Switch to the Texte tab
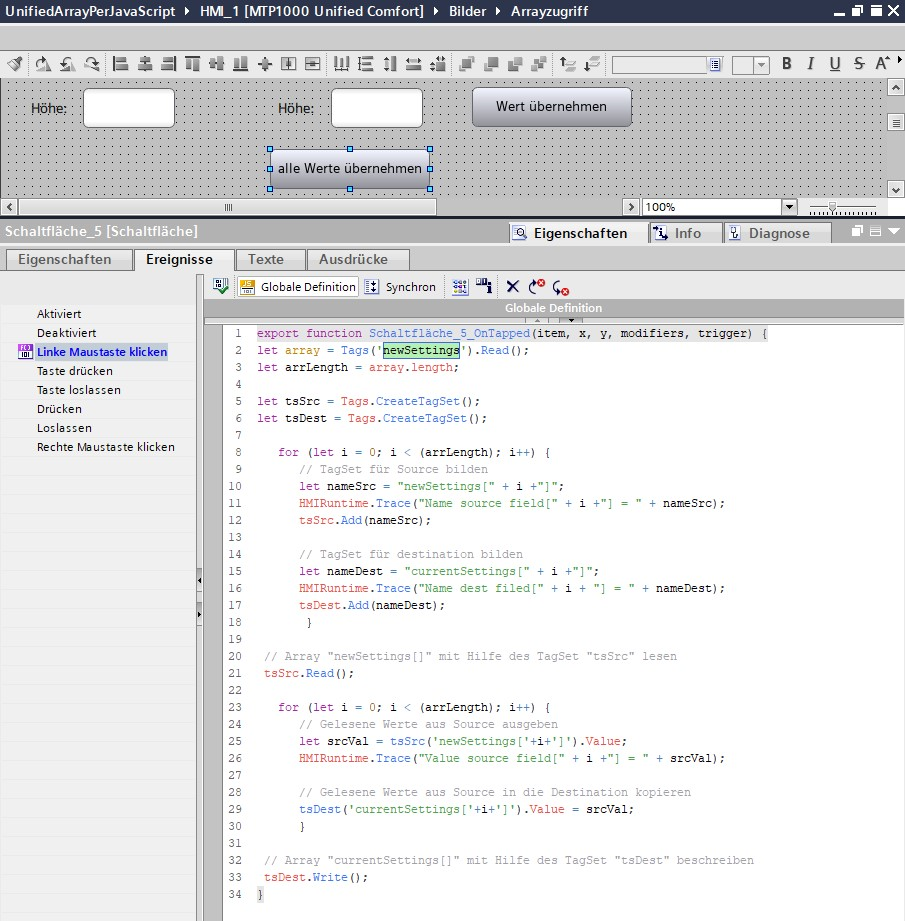This screenshot has width=905, height=921. point(266,259)
